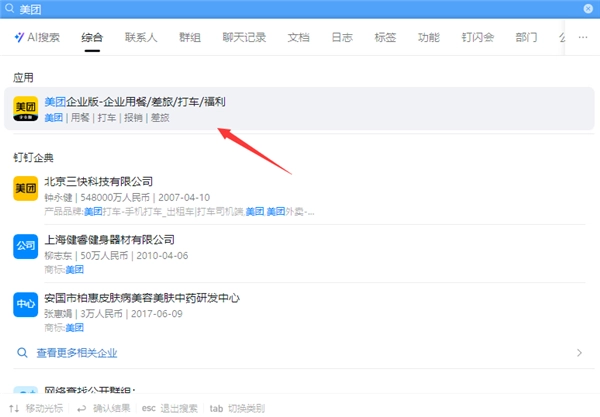Go to the 日志 tab
Screen dimensions: 600x417
(342, 38)
